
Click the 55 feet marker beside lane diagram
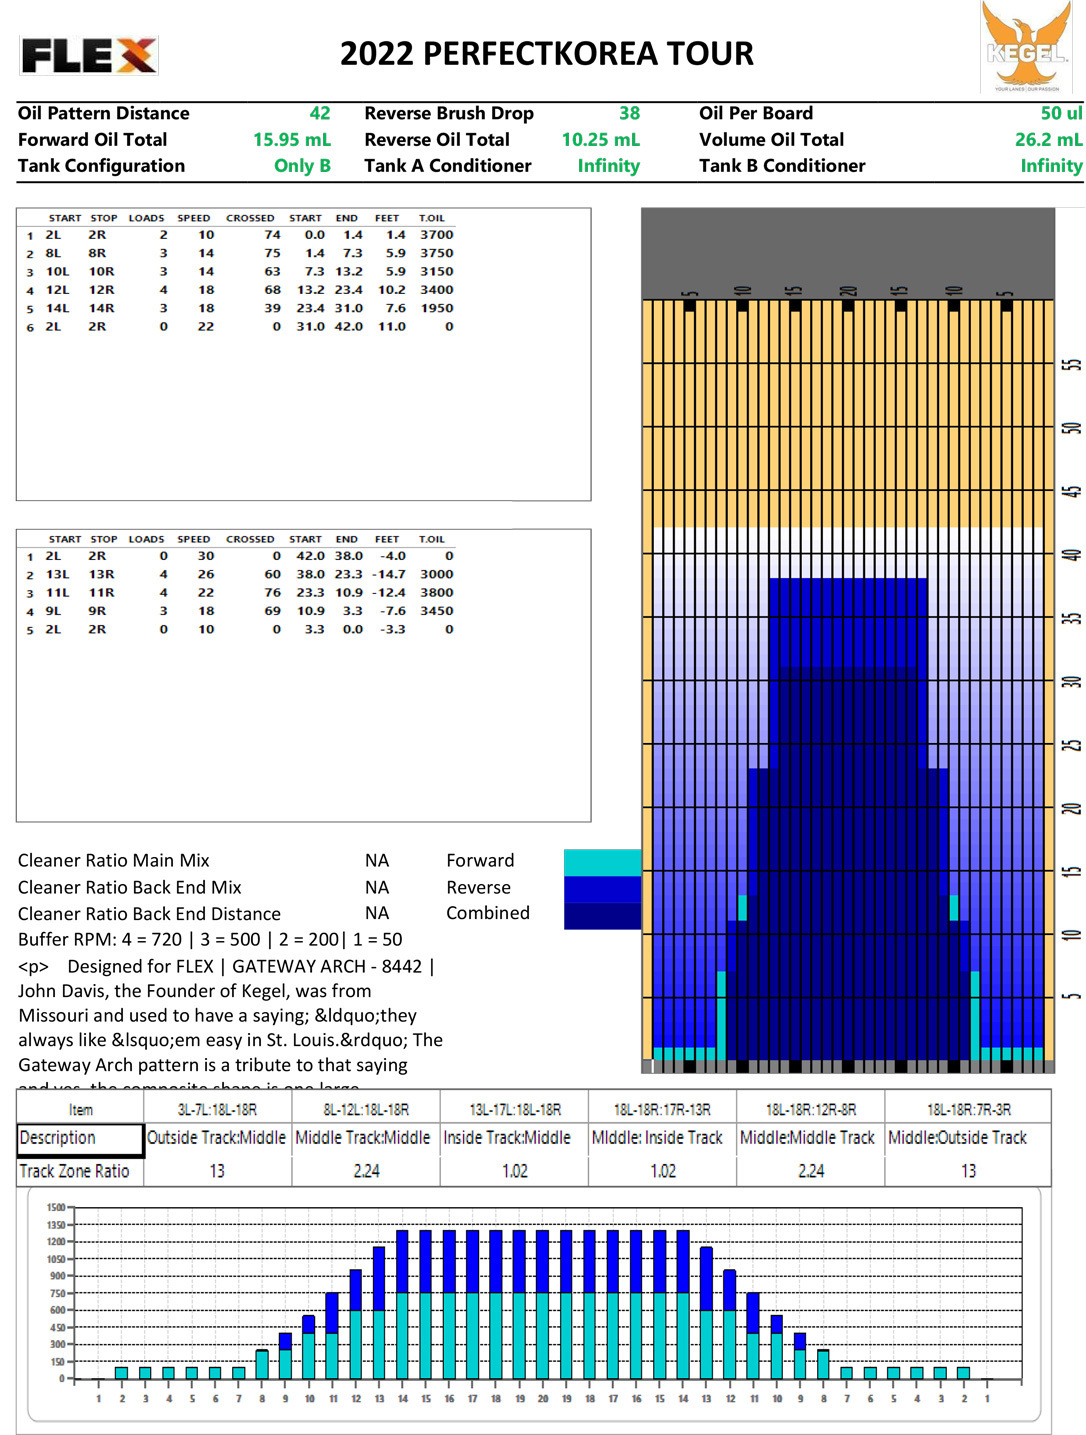pos(1071,365)
